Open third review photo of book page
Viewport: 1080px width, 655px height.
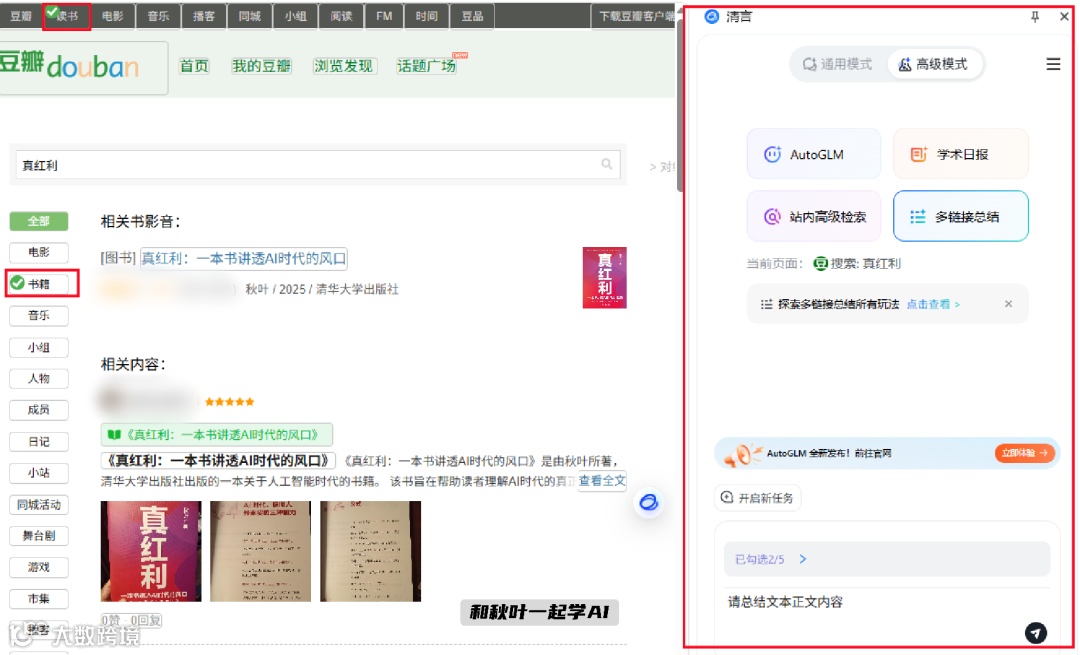[x=371, y=551]
